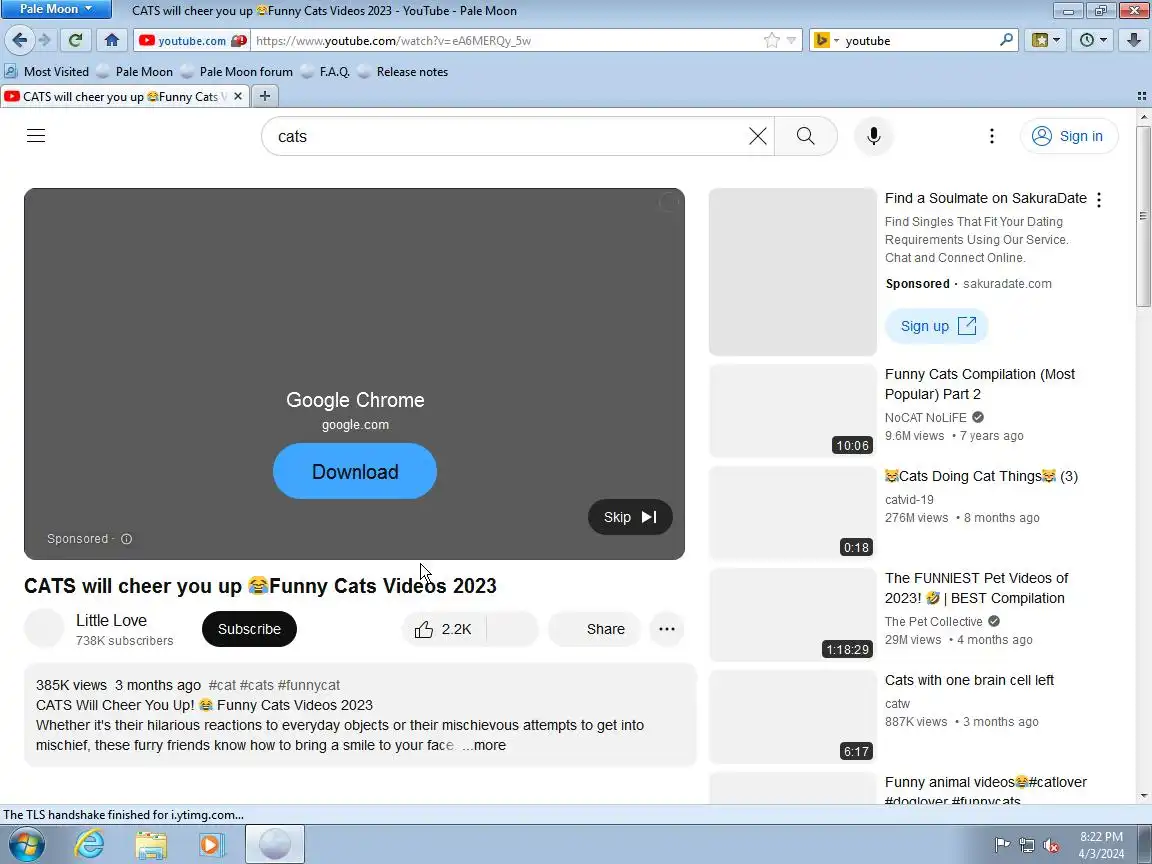Open the search engine selector dropdown

(x=827, y=40)
